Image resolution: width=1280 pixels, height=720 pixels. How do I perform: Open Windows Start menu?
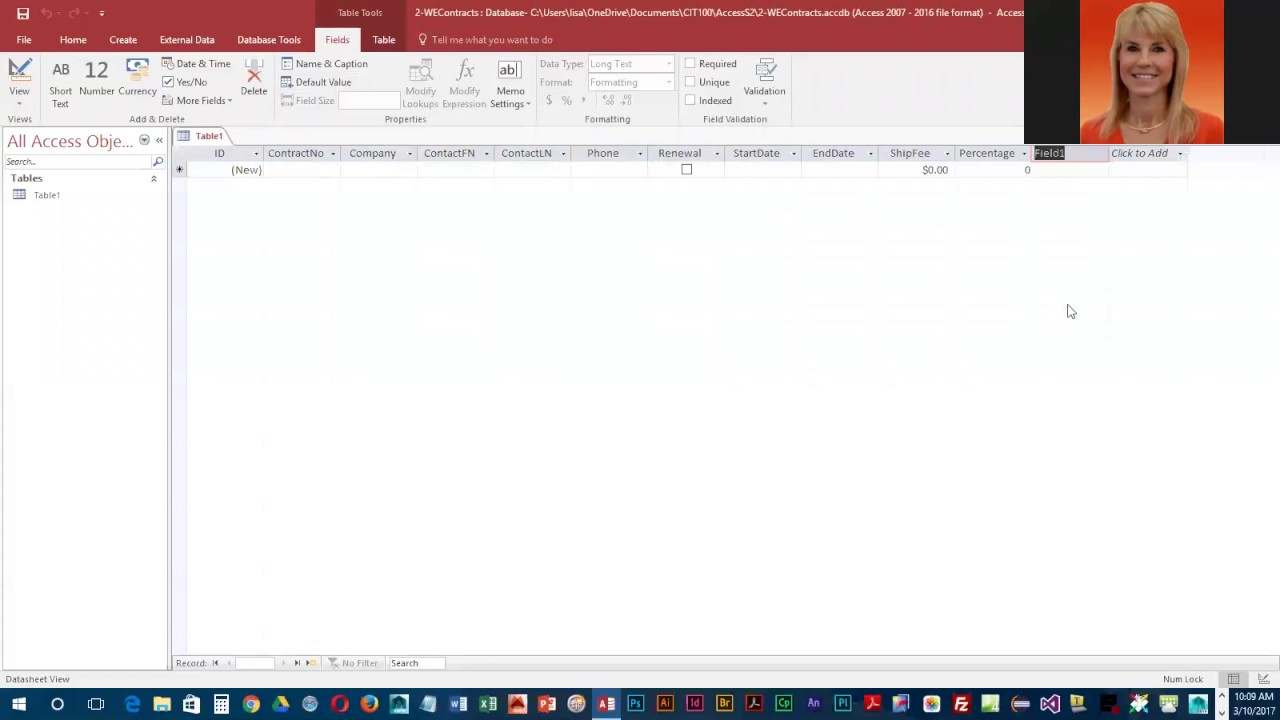[x=19, y=704]
